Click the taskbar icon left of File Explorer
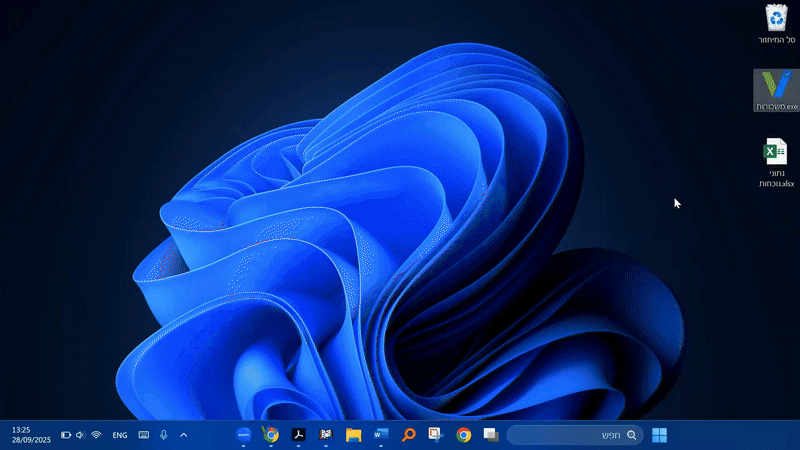This screenshot has height=450, width=800. (x=325, y=435)
